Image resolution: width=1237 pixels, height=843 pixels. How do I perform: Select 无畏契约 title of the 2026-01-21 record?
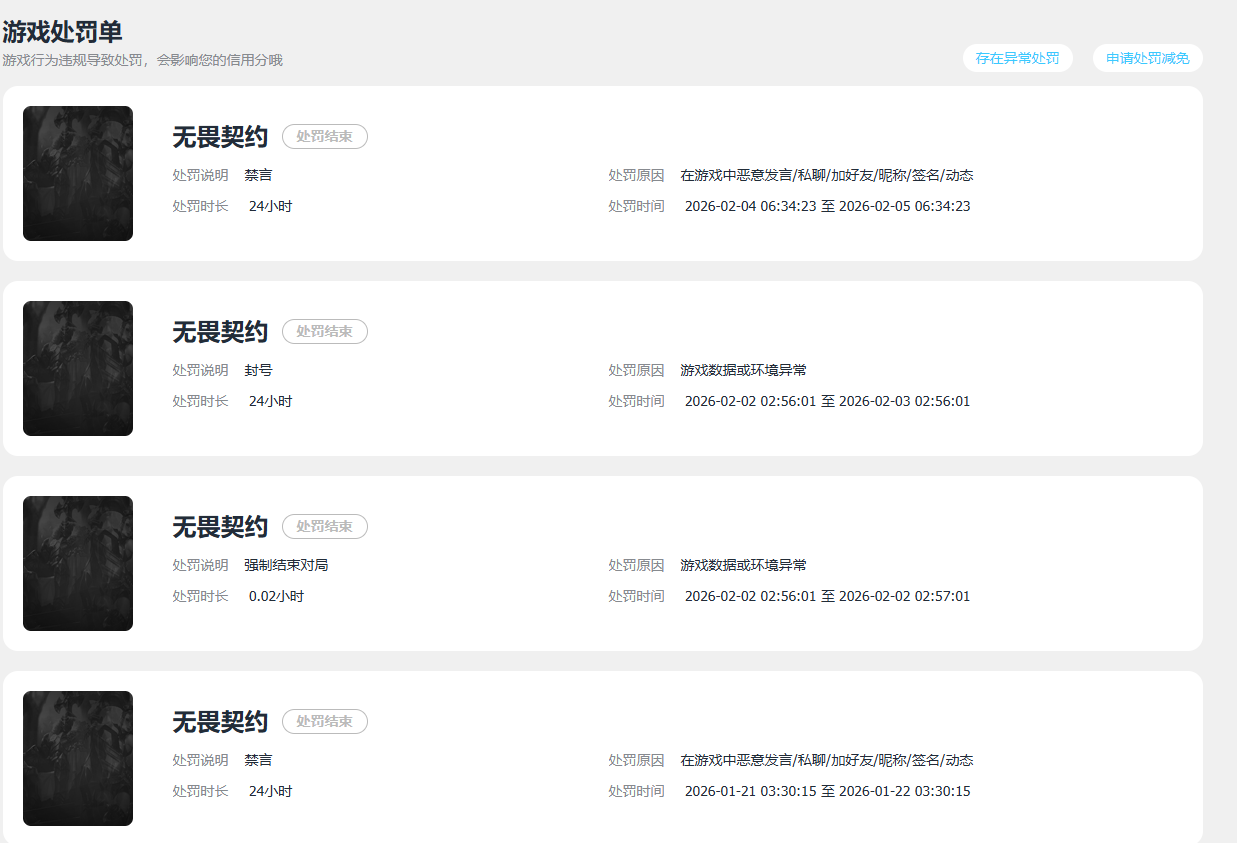pos(220,721)
